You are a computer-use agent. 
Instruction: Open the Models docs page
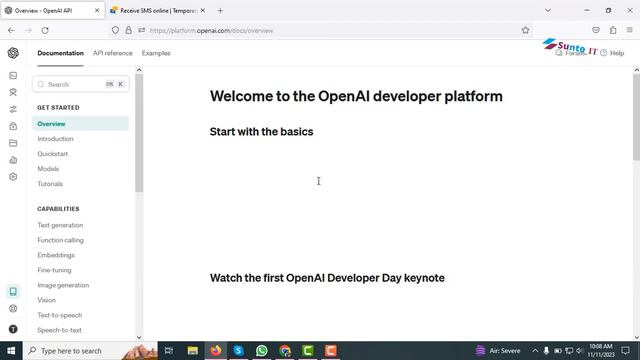(48, 169)
